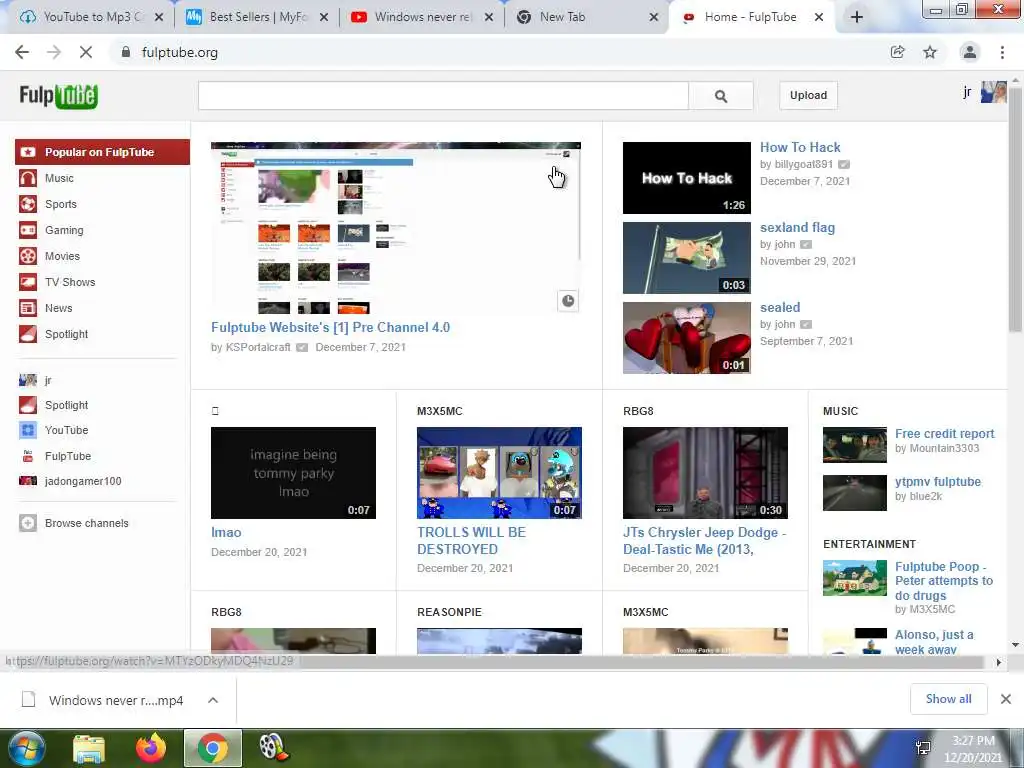Go back in browser
Viewport: 1024px width, 768px height.
[22, 52]
